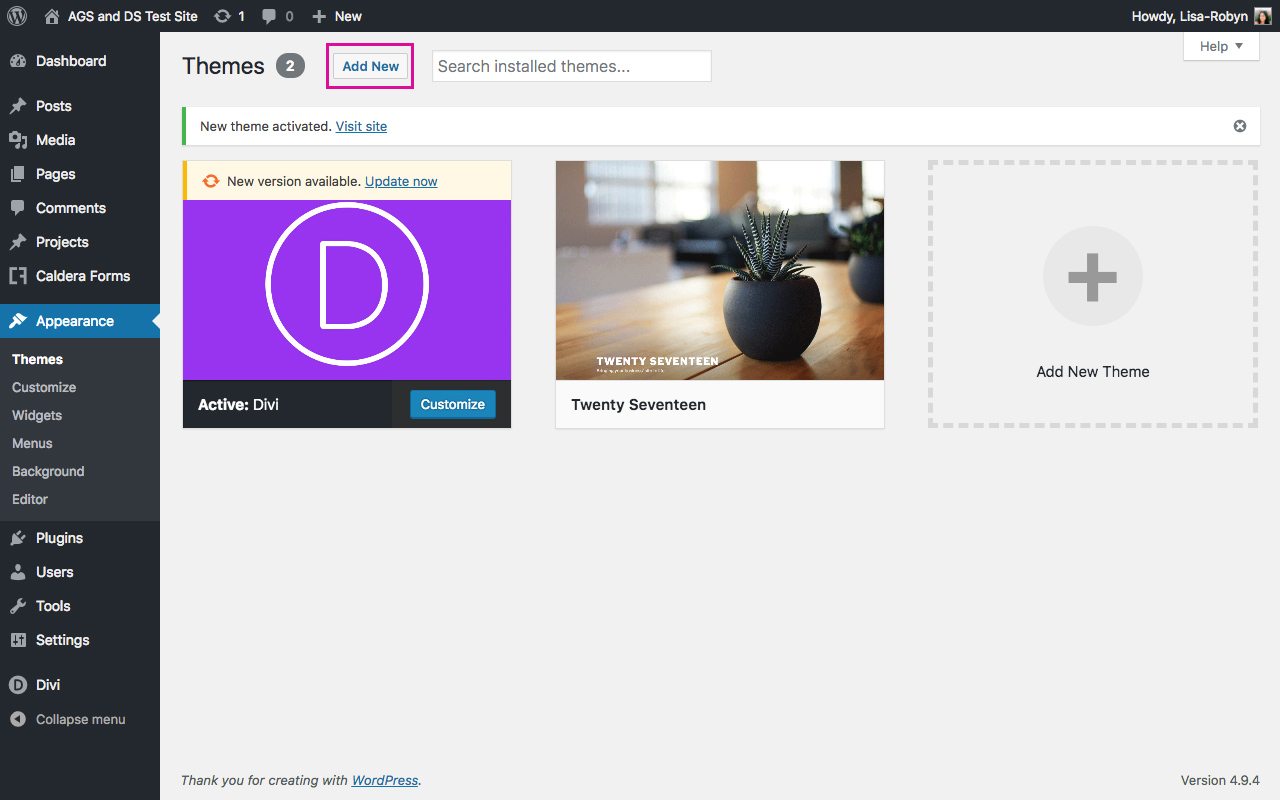Open the comments bubble icon in admin bar
The width and height of the screenshot is (1280, 800).
pos(270,16)
